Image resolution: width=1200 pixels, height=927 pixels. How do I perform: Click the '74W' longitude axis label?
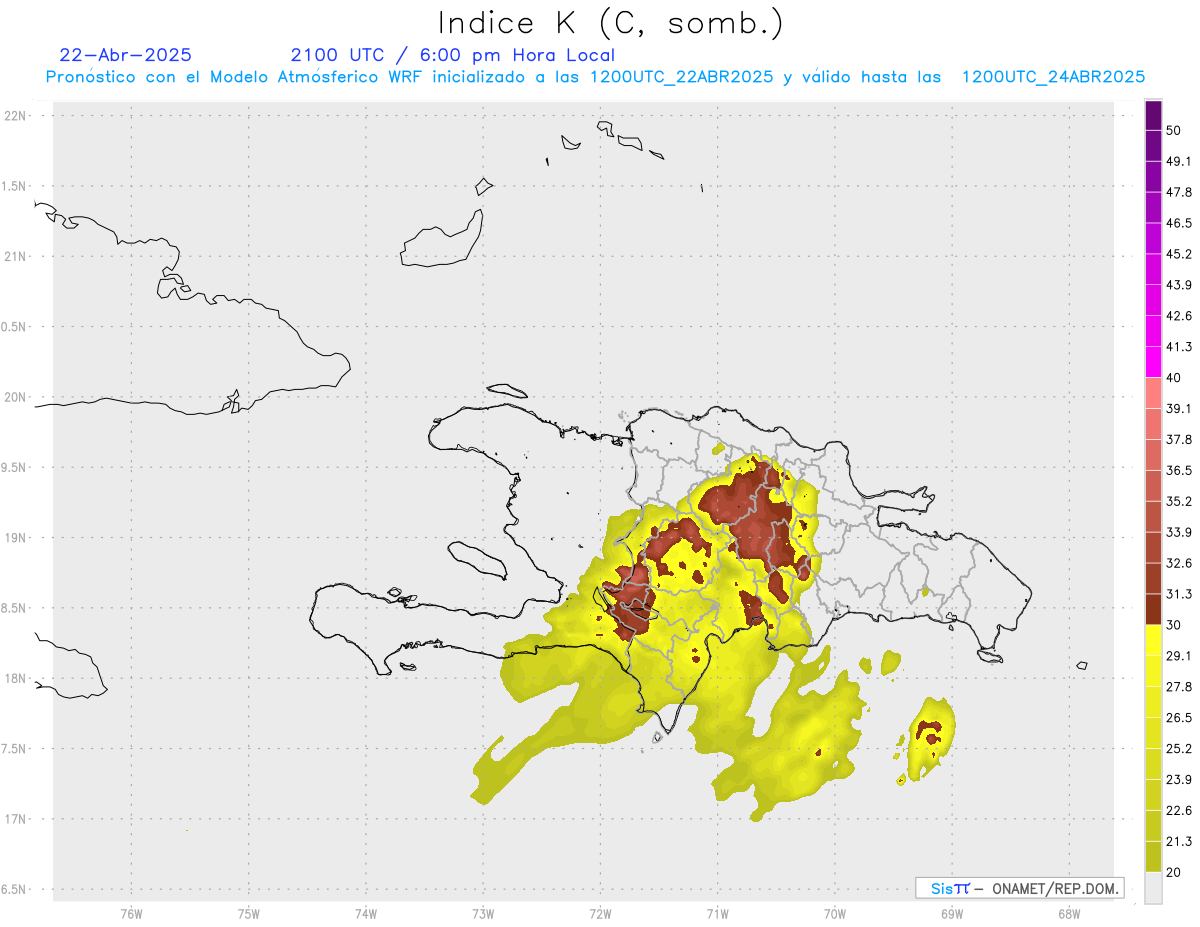click(365, 914)
